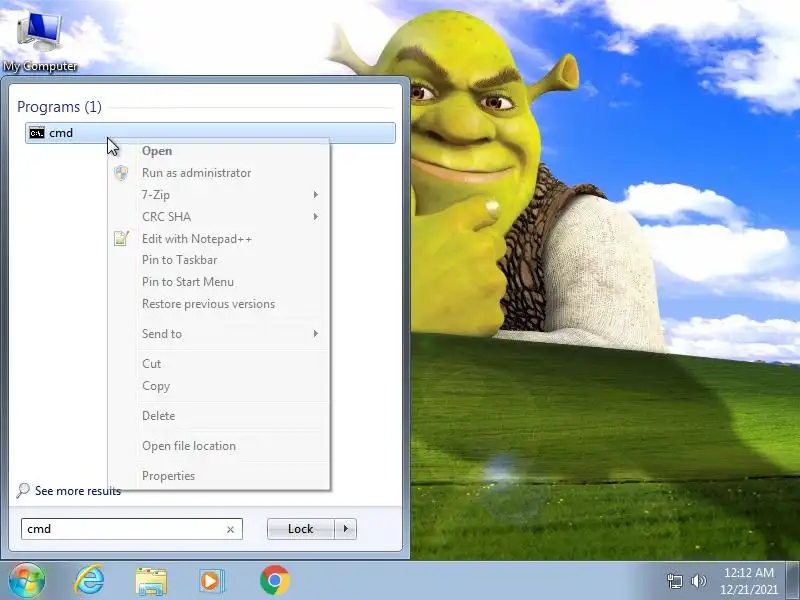The width and height of the screenshot is (800, 600).
Task: Click the Lock button
Action: [301, 529]
